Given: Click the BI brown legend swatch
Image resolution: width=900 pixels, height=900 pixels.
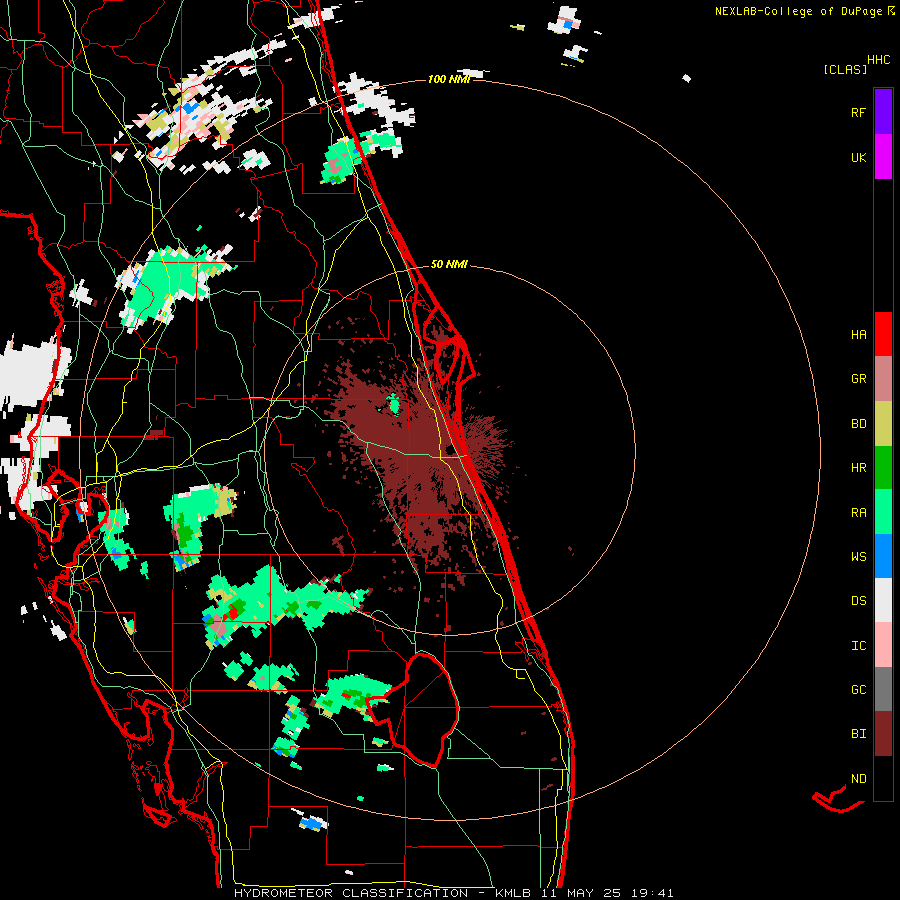Looking at the screenshot, I should pyautogui.click(x=883, y=734).
